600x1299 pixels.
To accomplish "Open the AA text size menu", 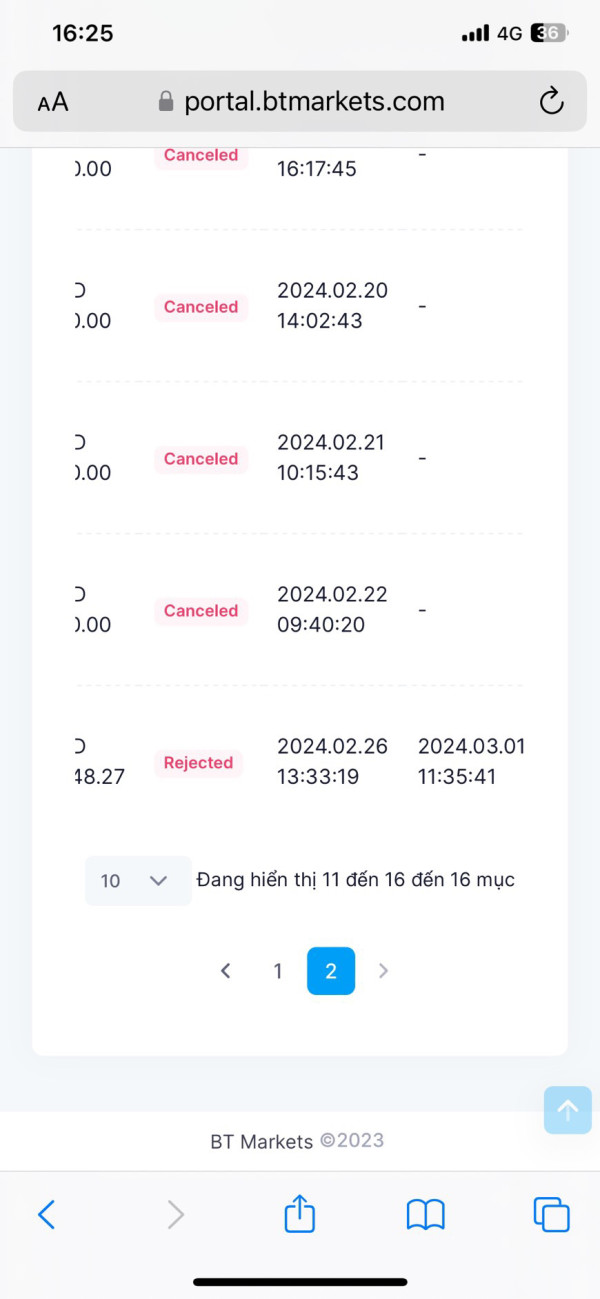I will (x=53, y=102).
